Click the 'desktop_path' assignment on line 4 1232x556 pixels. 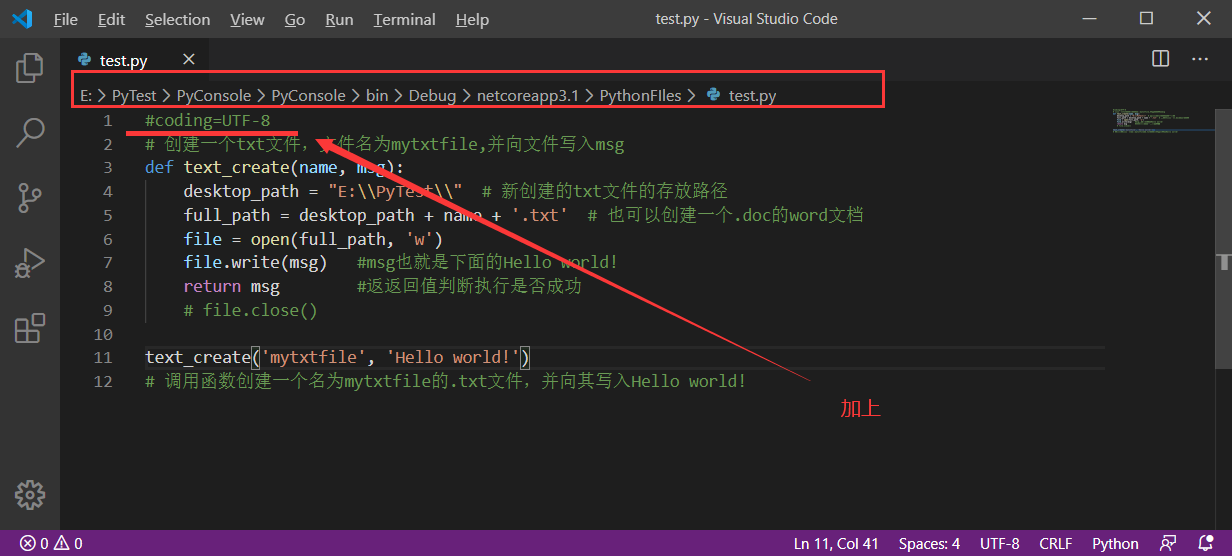click(241, 191)
